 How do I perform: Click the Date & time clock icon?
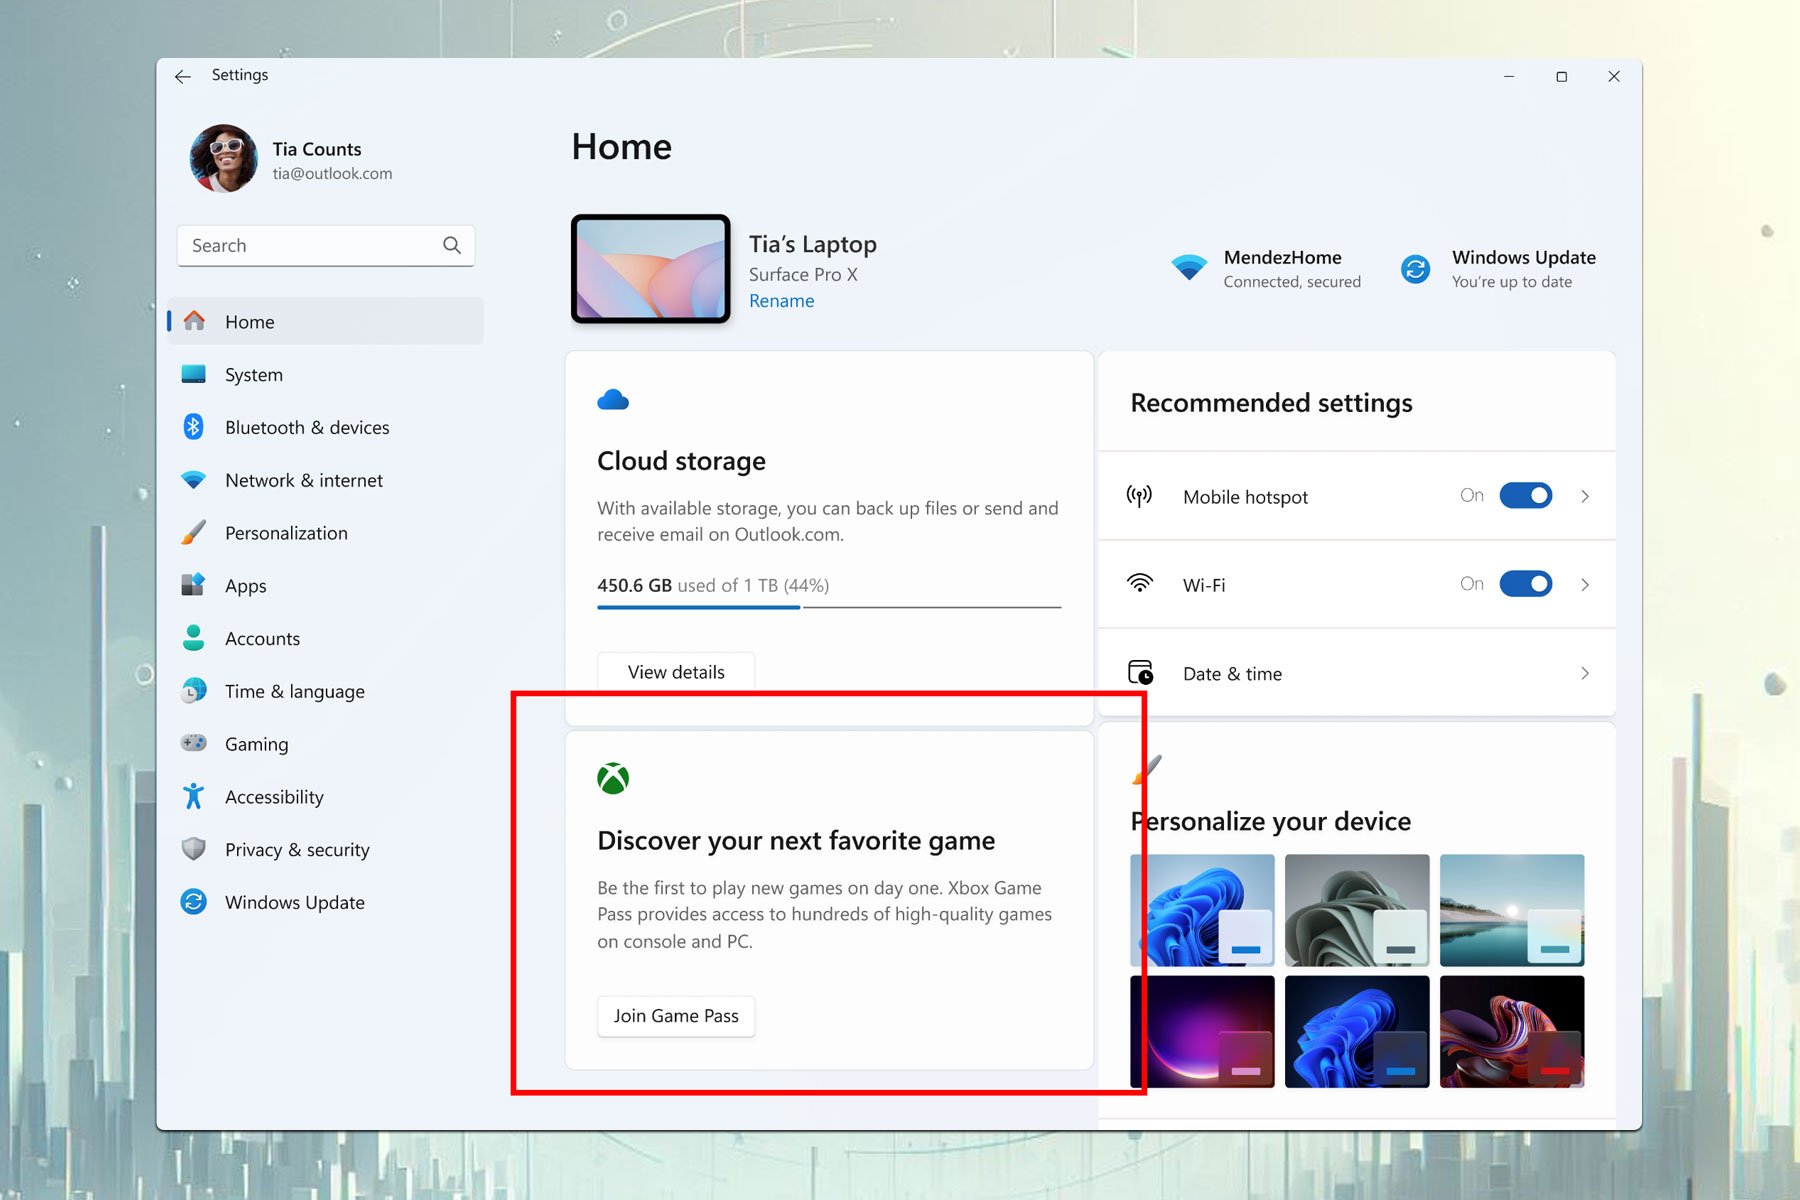(x=1141, y=673)
